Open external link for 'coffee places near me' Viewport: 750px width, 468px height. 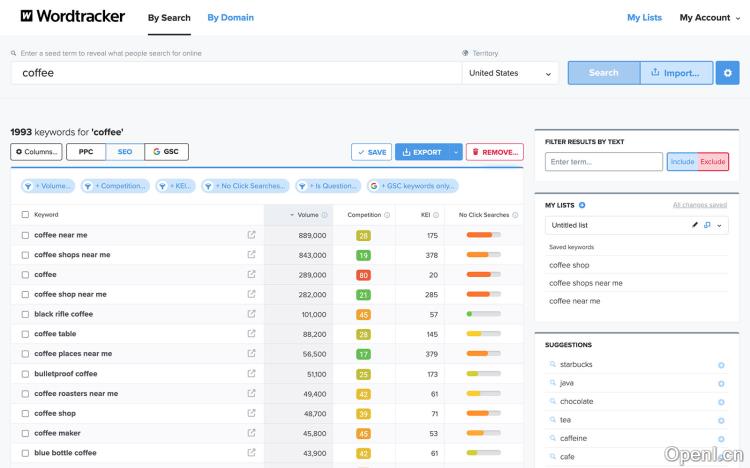click(x=251, y=353)
